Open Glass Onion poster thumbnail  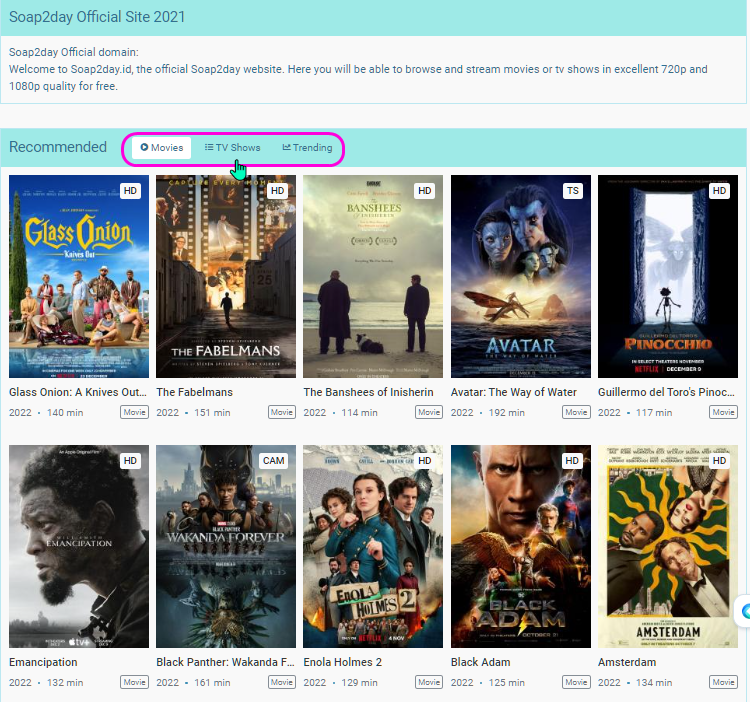click(79, 276)
